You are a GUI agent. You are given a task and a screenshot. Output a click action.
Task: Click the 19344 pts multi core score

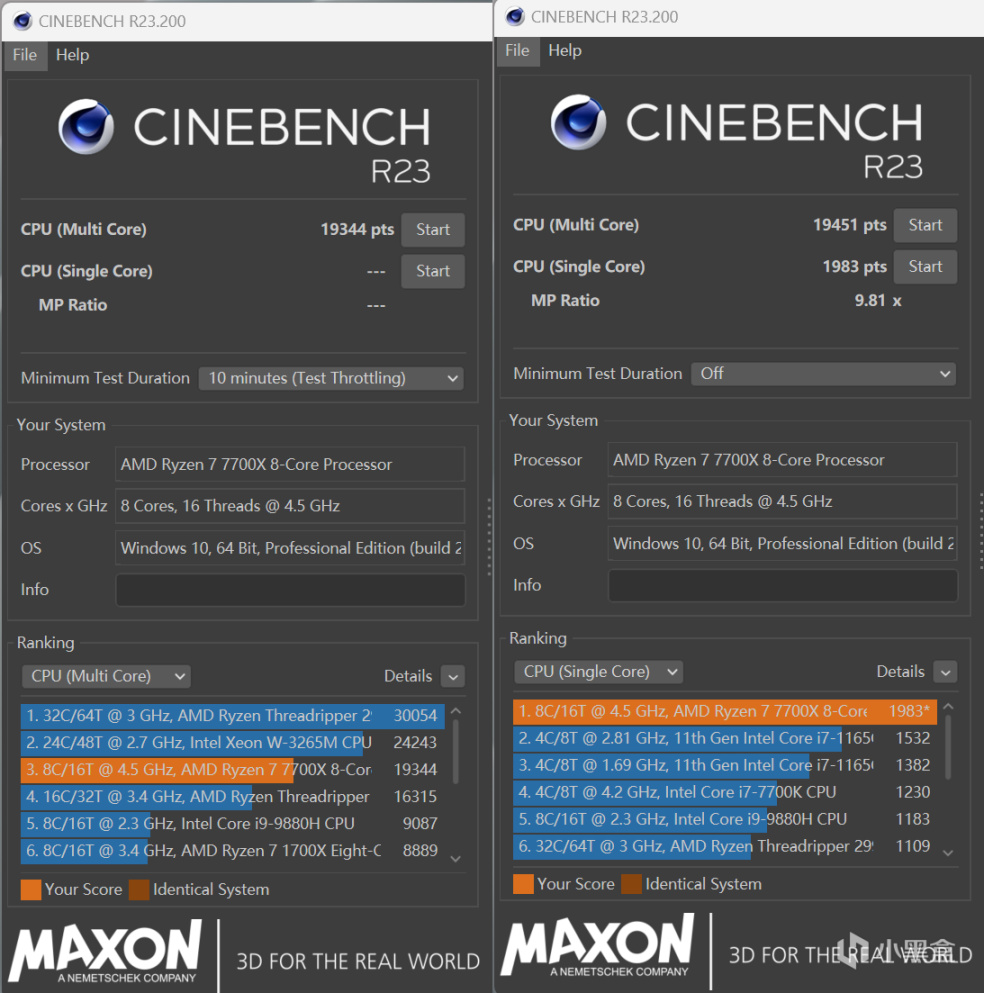coord(357,229)
